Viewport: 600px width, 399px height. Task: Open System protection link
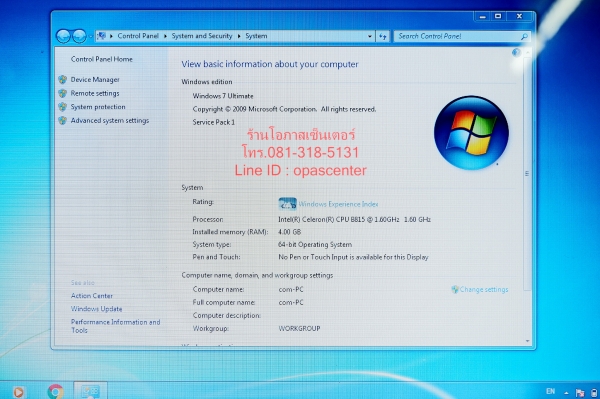pos(98,107)
